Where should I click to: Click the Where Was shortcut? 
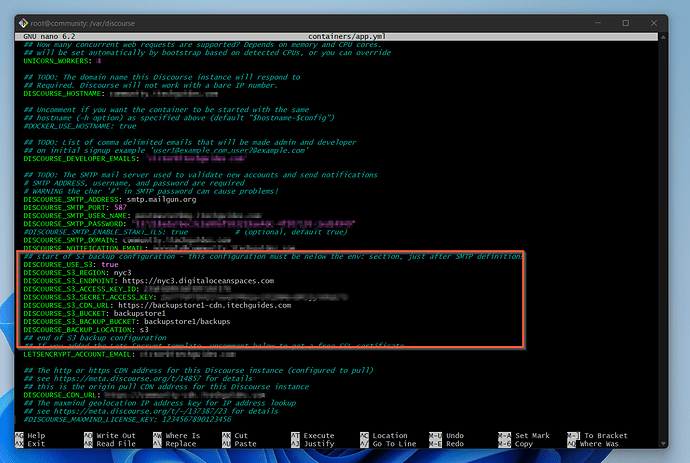593,444
